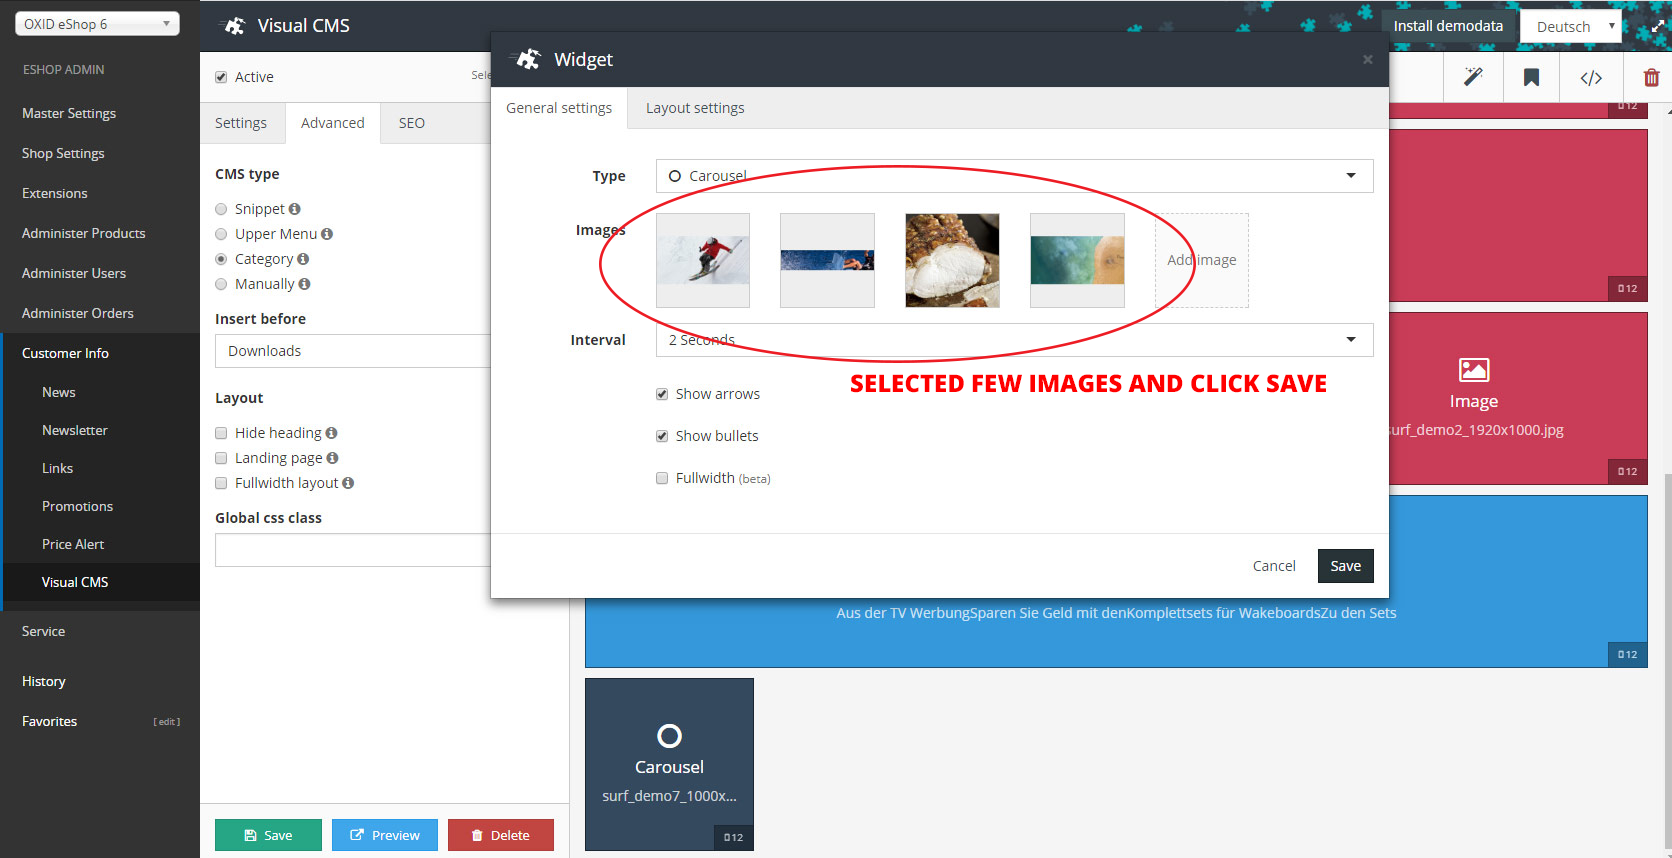This screenshot has height=858, width=1672.
Task: Click info icon next to Snippet
Action: 295,209
